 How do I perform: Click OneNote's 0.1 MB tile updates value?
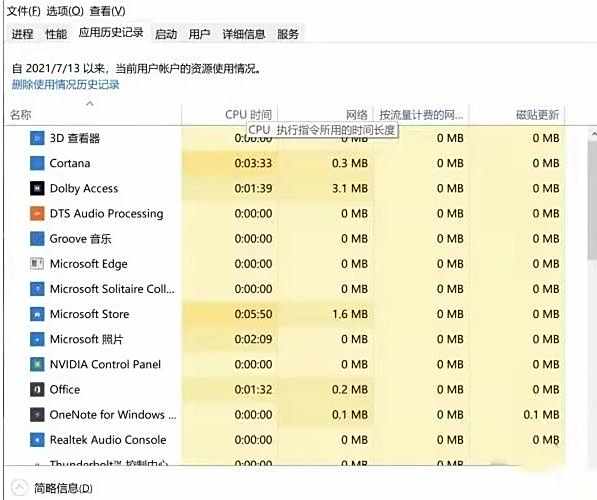[541, 415]
